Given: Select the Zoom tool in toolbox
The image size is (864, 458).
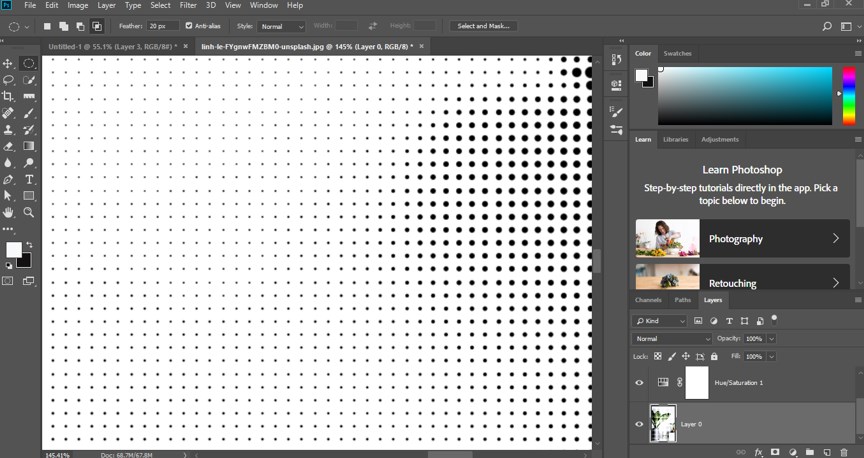Looking at the screenshot, I should 29,212.
